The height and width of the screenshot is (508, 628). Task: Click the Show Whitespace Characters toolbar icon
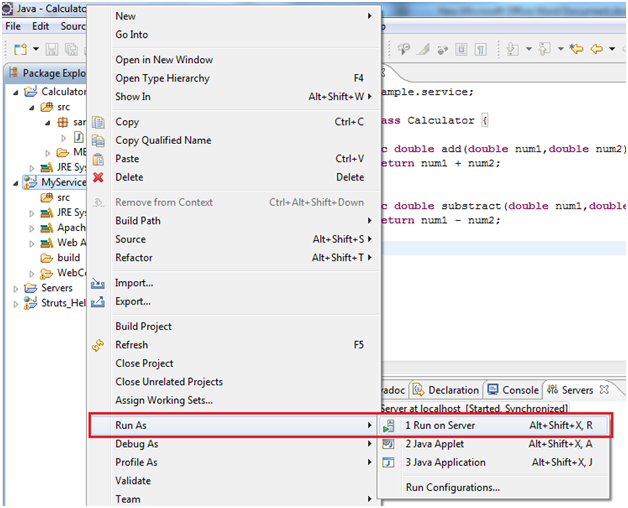481,49
